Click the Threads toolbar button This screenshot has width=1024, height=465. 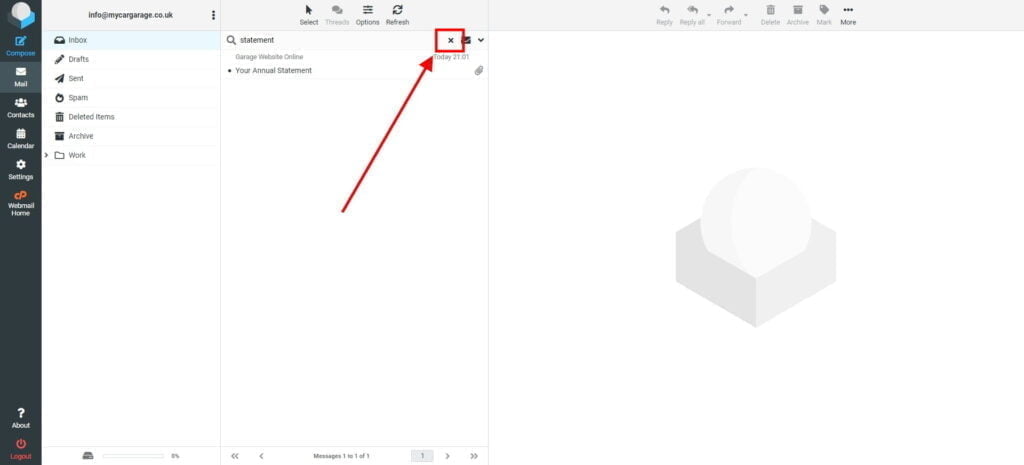click(337, 15)
